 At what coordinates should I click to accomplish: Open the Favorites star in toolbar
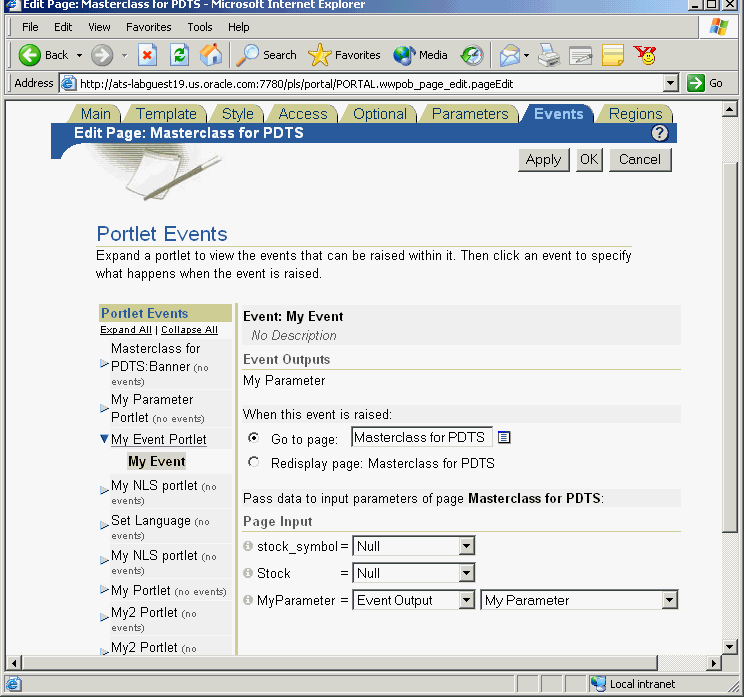344,56
